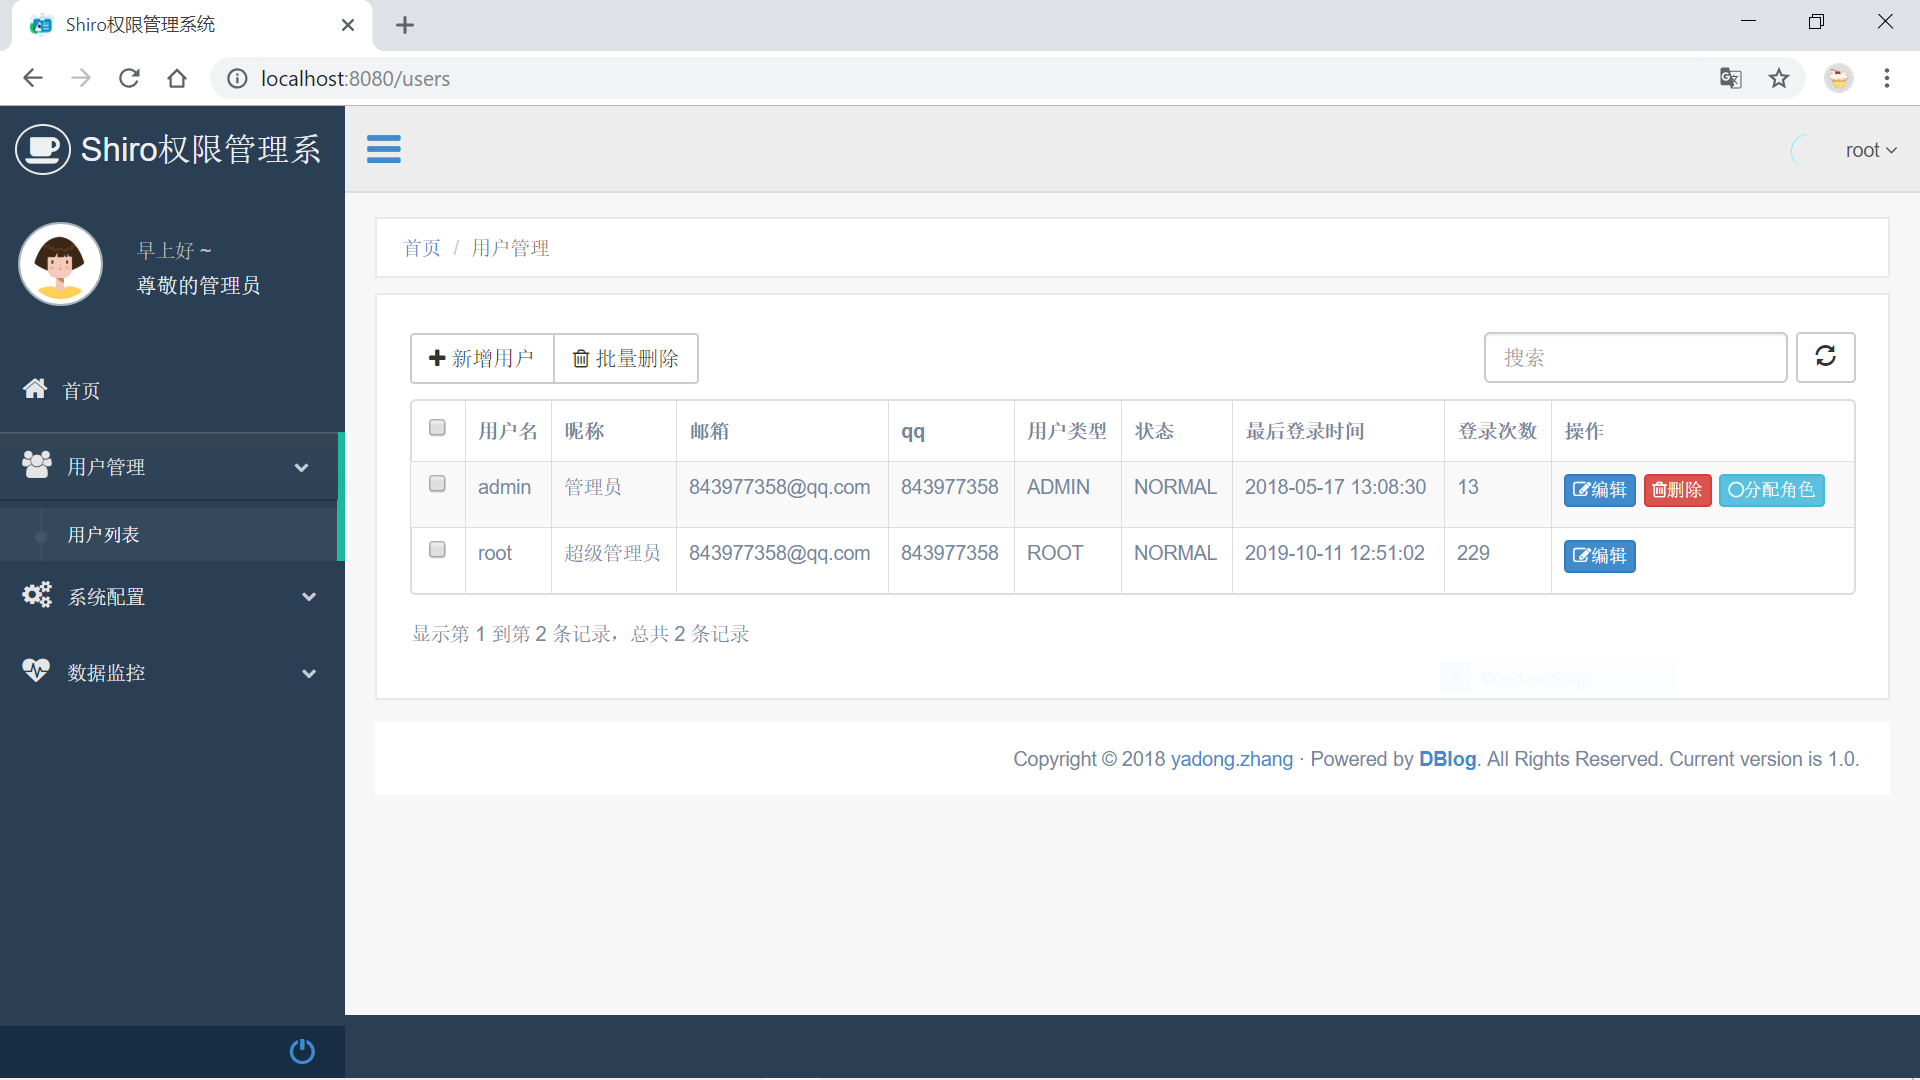Open 首页 in the sidebar
The height and width of the screenshot is (1080, 1920).
pos(80,391)
